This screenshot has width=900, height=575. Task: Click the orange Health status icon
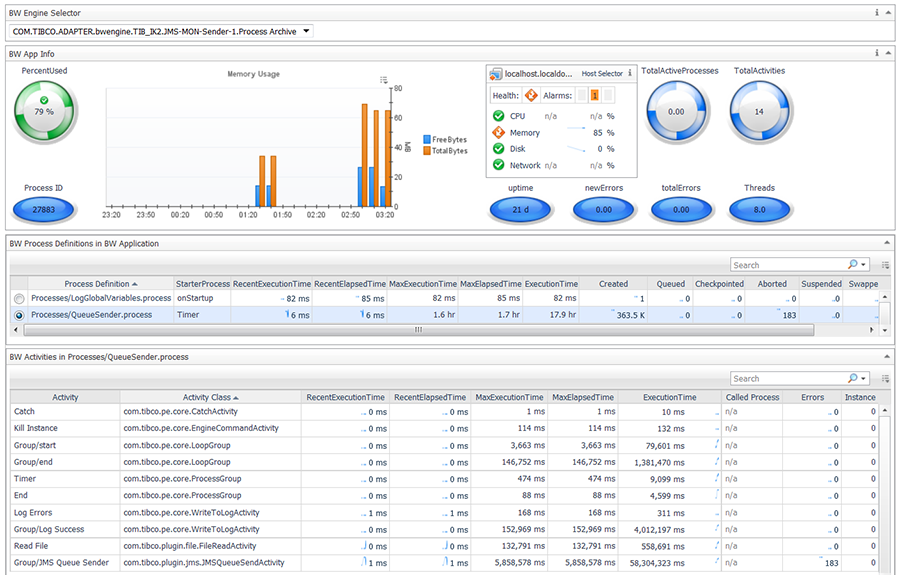pos(531,95)
